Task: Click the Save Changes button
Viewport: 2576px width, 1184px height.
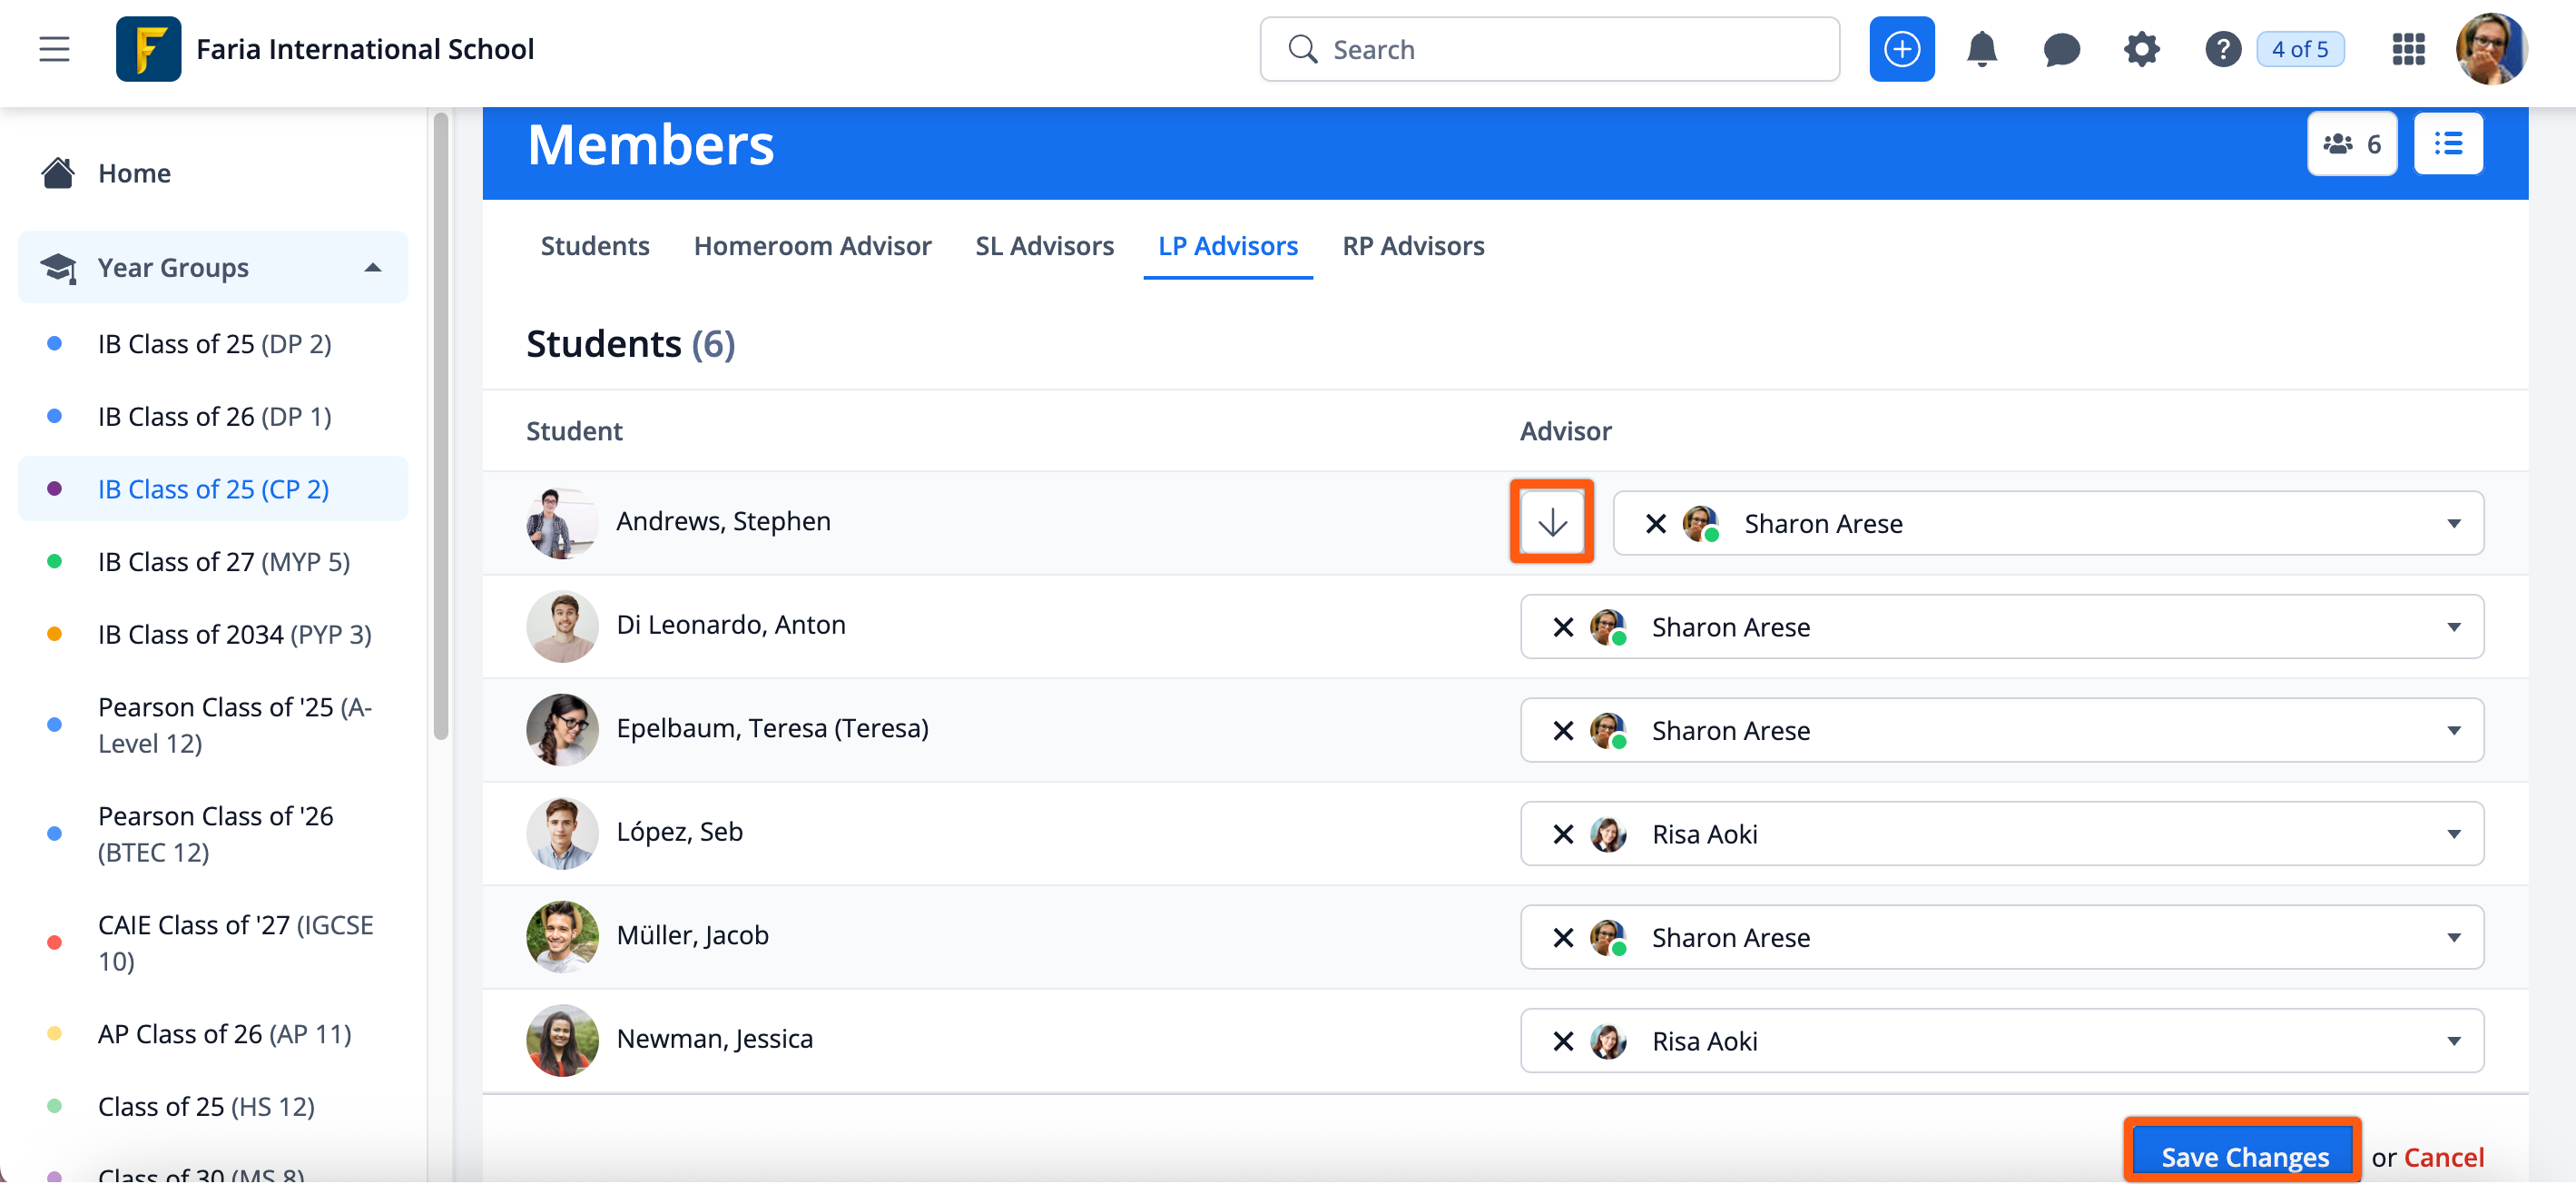Action: 2244,1157
